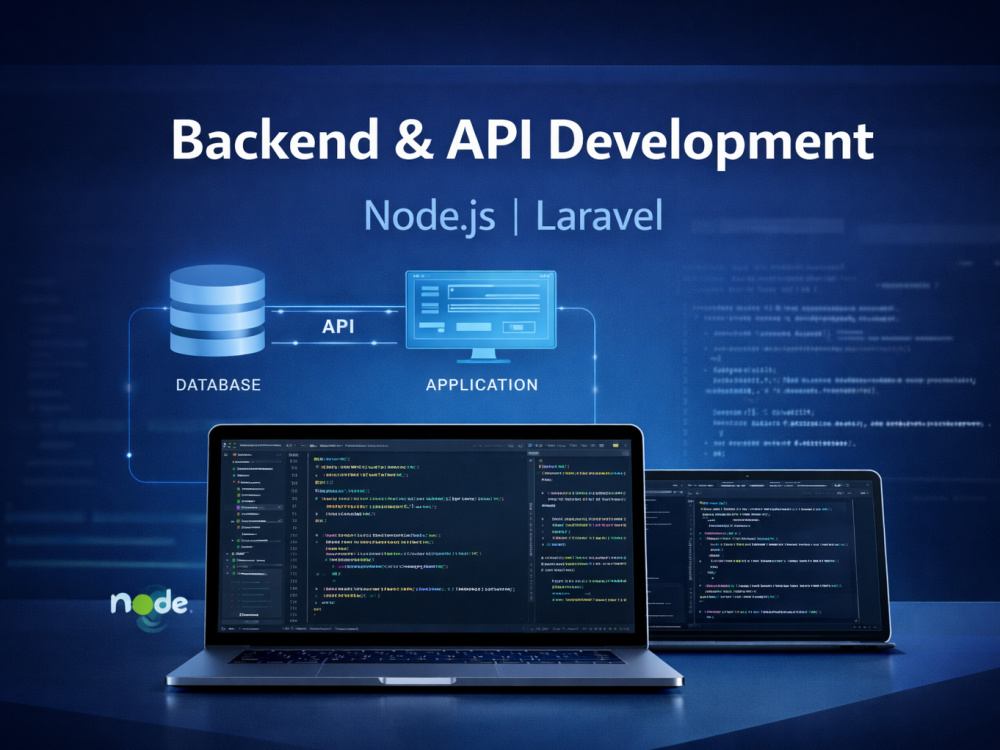
Task: Click the application monitor icon
Action: (481, 317)
